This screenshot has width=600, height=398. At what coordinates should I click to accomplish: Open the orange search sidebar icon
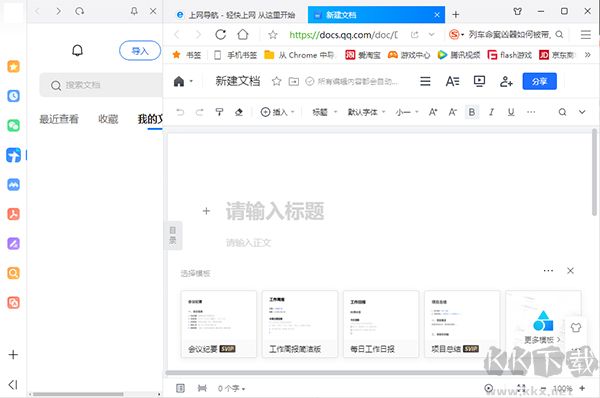coord(13,273)
